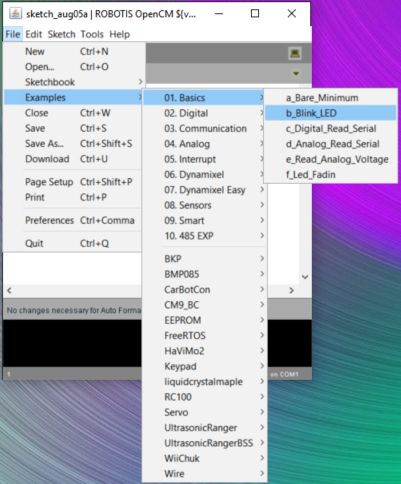Open the Tools menu

pyautogui.click(x=92, y=34)
